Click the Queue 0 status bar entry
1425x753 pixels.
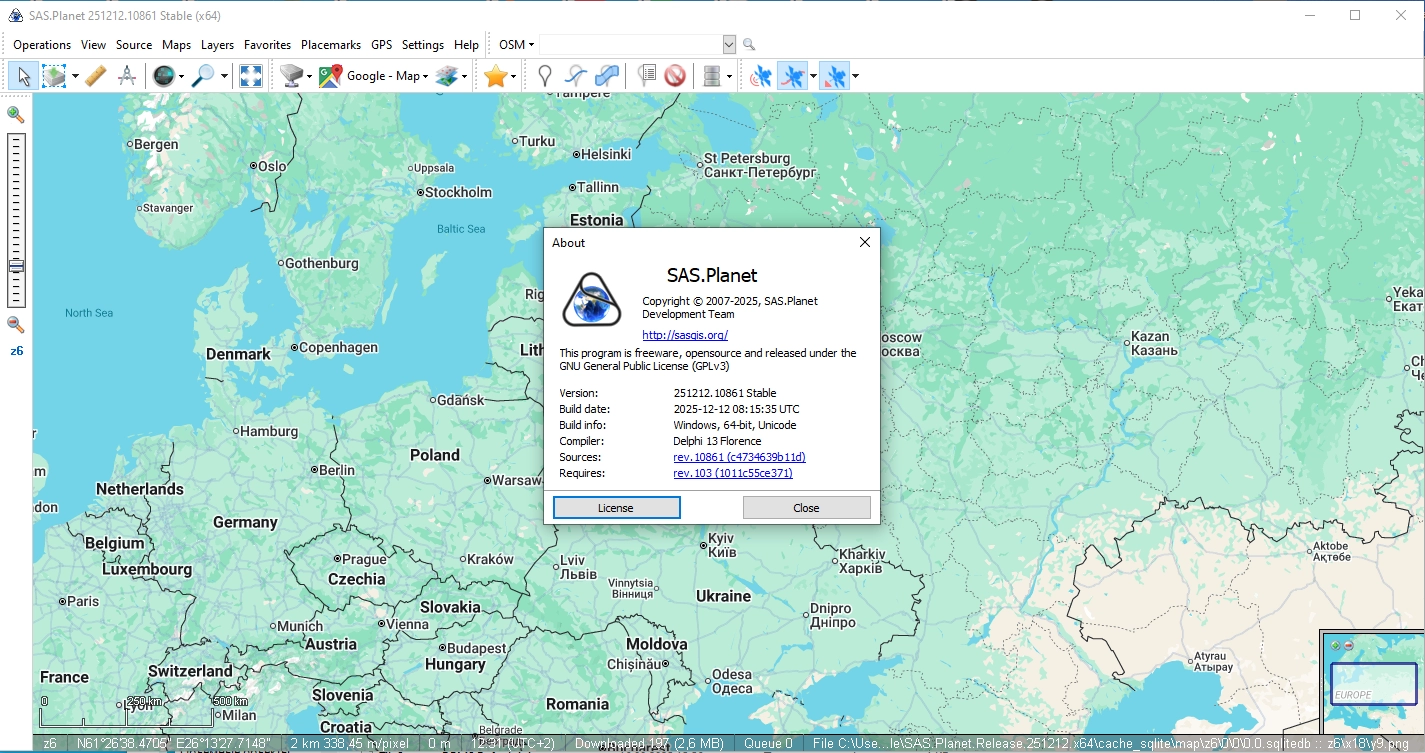tap(769, 744)
